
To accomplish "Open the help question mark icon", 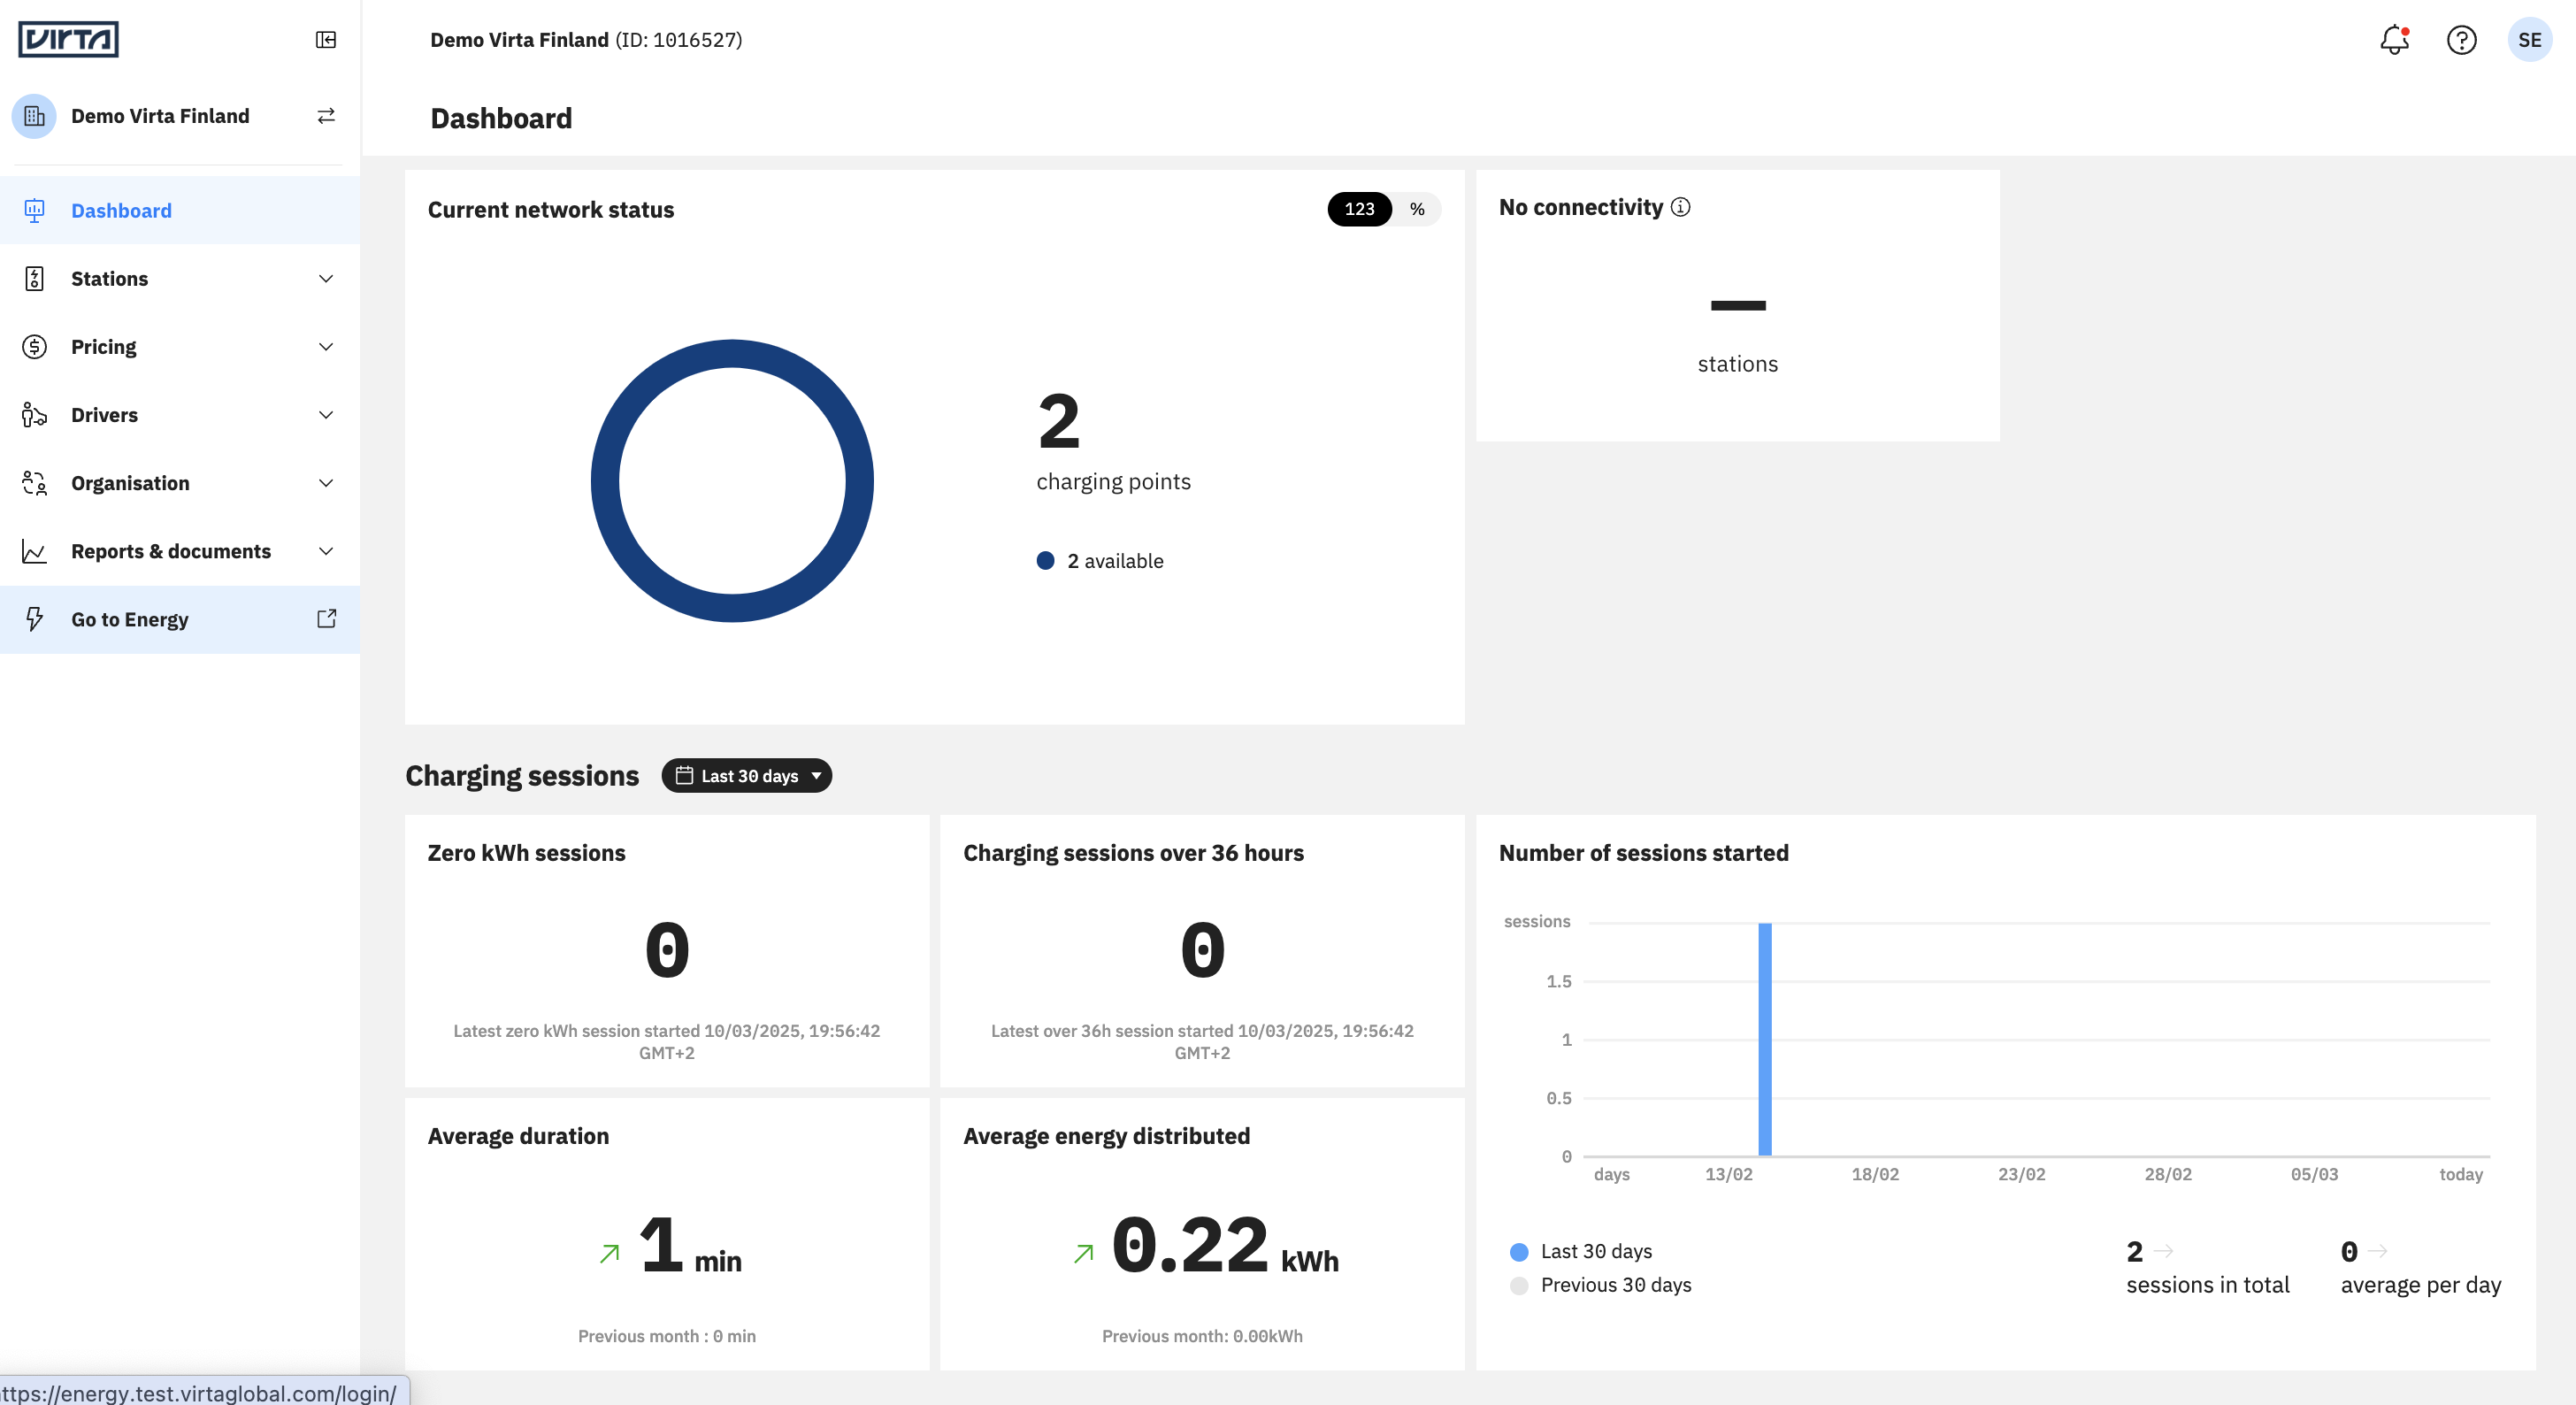I will (x=2461, y=40).
